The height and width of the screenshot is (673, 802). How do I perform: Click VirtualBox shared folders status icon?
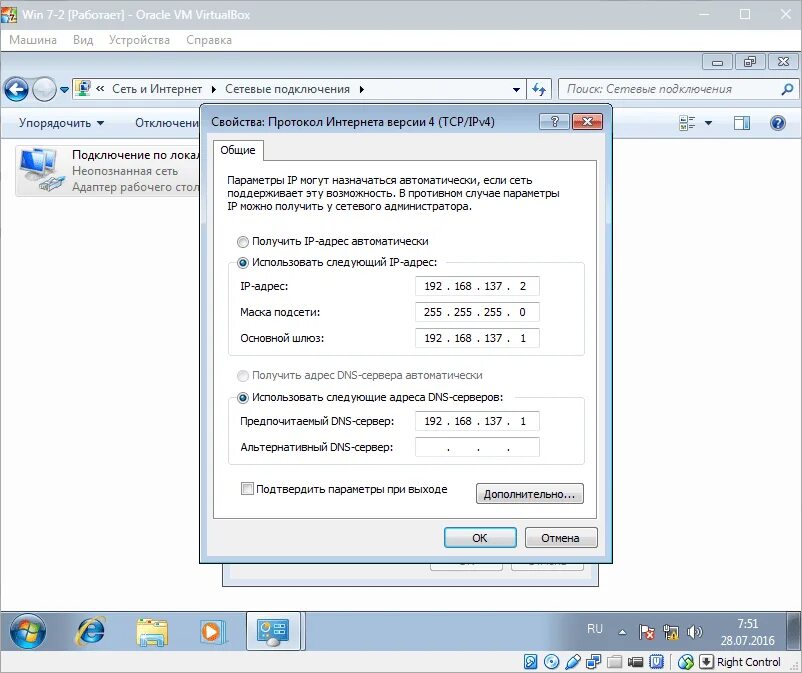614,662
